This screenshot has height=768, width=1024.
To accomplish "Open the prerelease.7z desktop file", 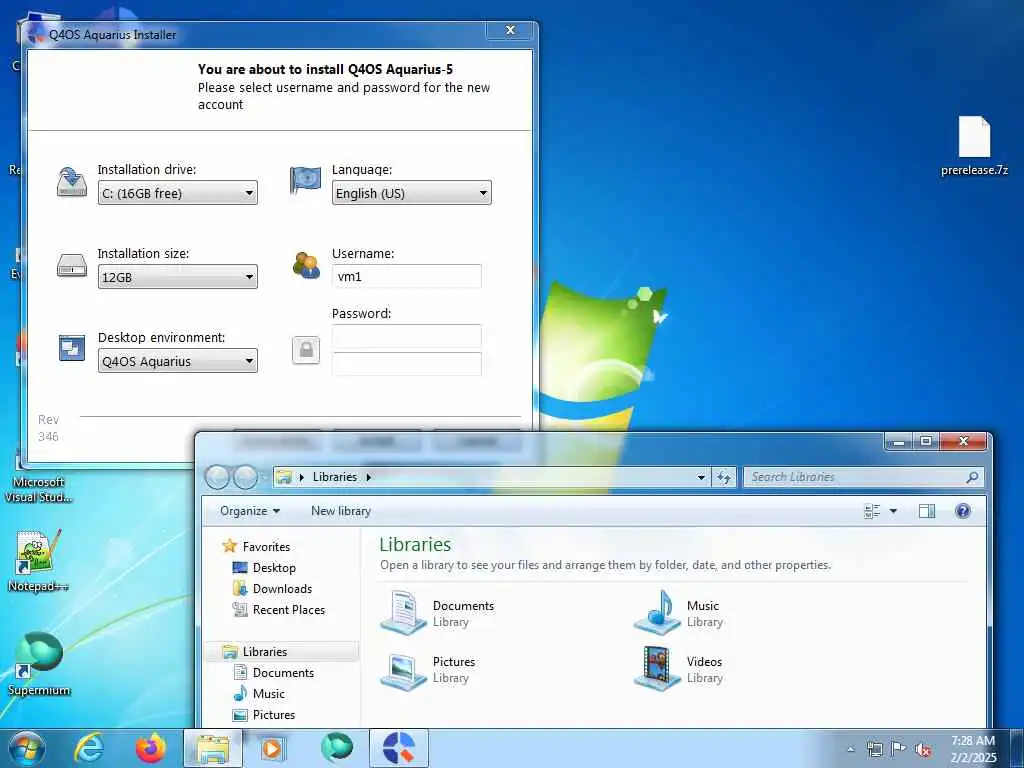I will click(974, 146).
